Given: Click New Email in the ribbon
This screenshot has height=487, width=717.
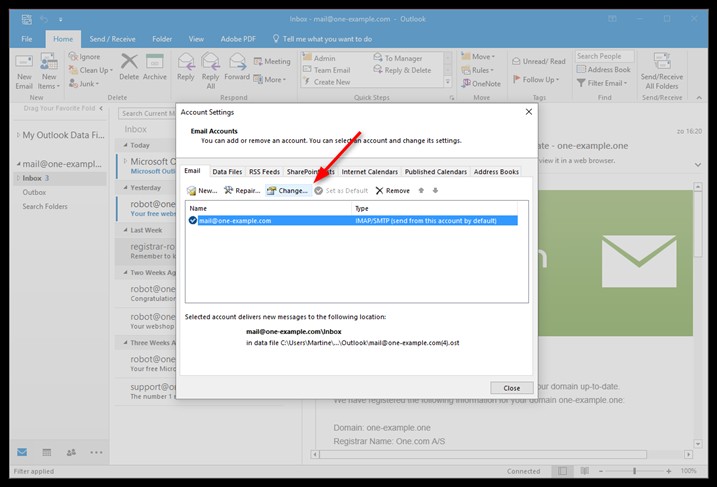Looking at the screenshot, I should (24, 72).
